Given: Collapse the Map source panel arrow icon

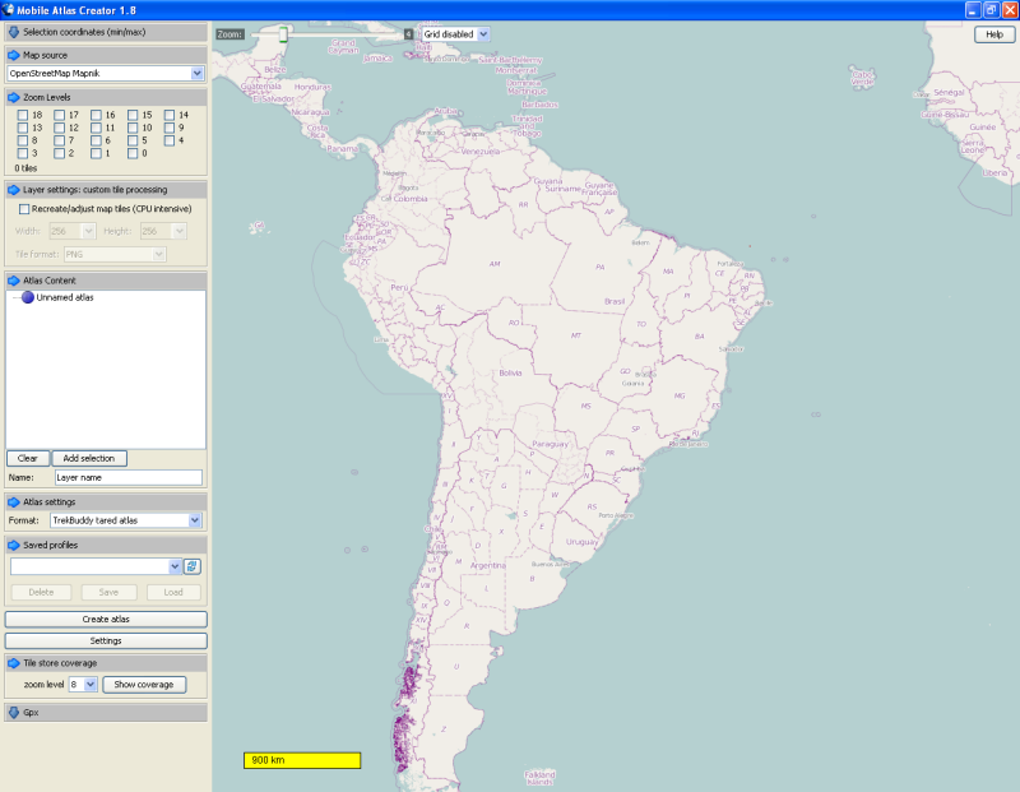Looking at the screenshot, I should click(14, 55).
